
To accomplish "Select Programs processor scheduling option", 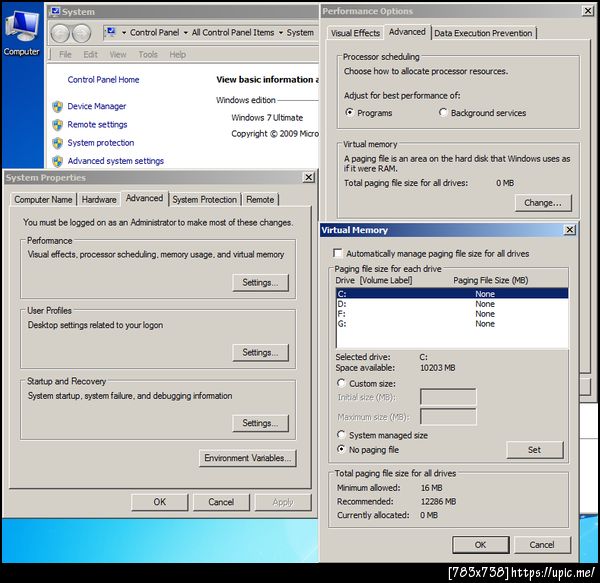I will [349, 112].
